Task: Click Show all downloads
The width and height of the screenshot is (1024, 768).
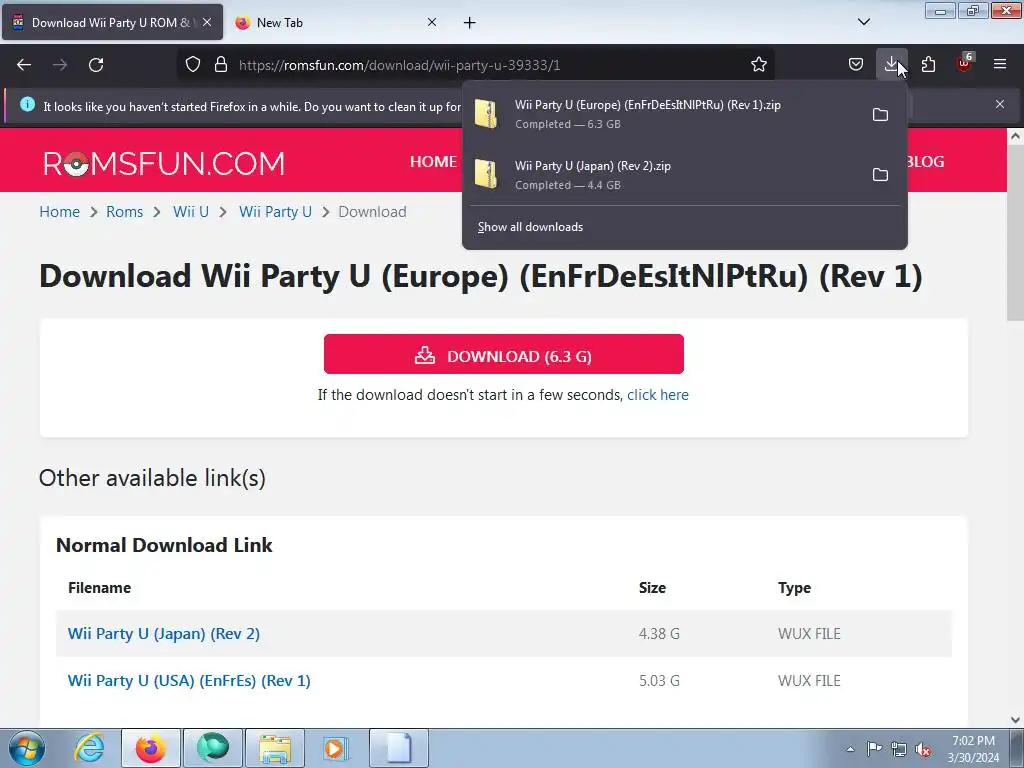Action: pos(530,227)
